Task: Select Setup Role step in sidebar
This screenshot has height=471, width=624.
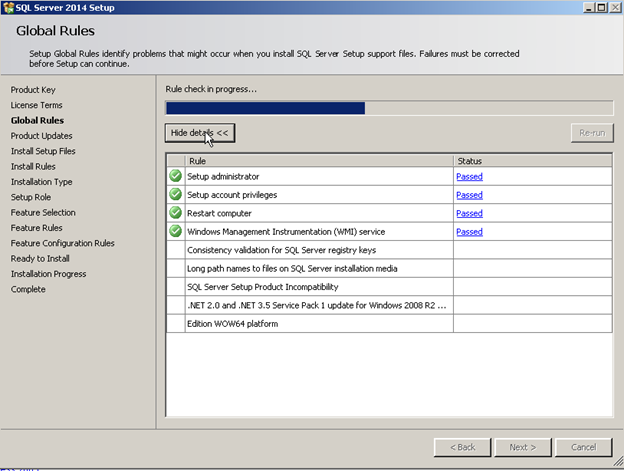Action: point(31,197)
